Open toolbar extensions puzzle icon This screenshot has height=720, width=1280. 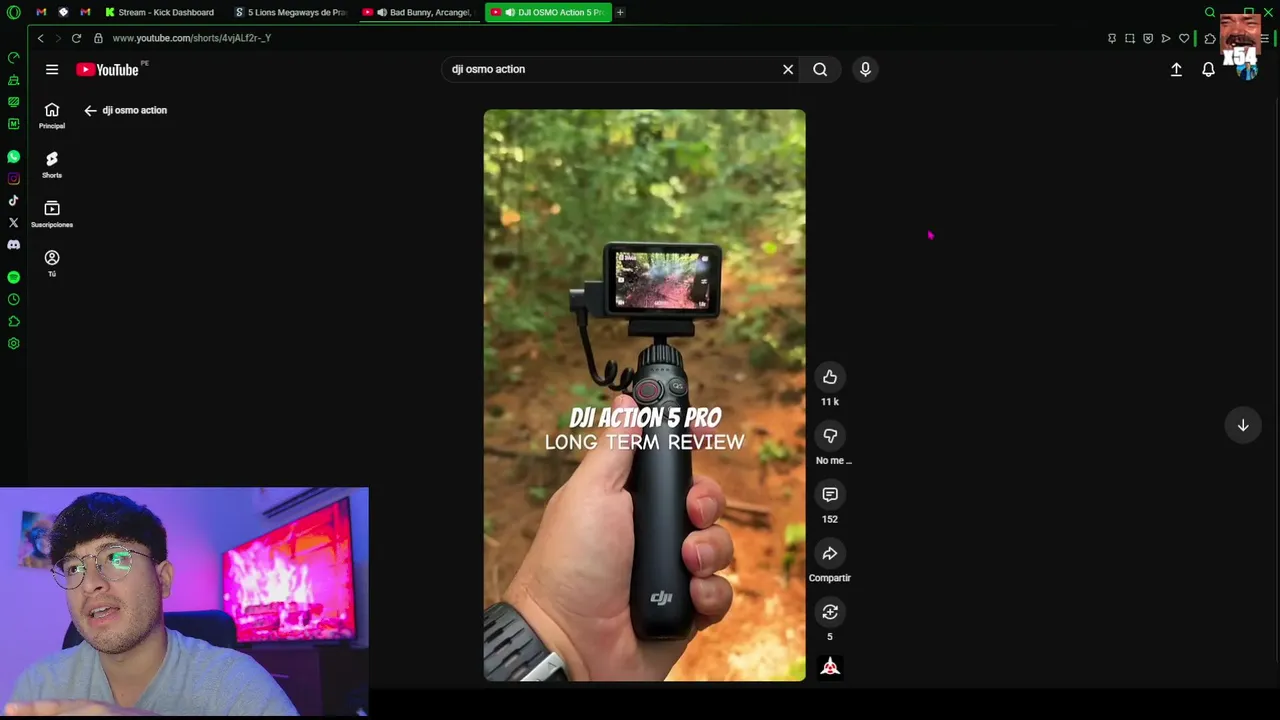coord(1210,38)
